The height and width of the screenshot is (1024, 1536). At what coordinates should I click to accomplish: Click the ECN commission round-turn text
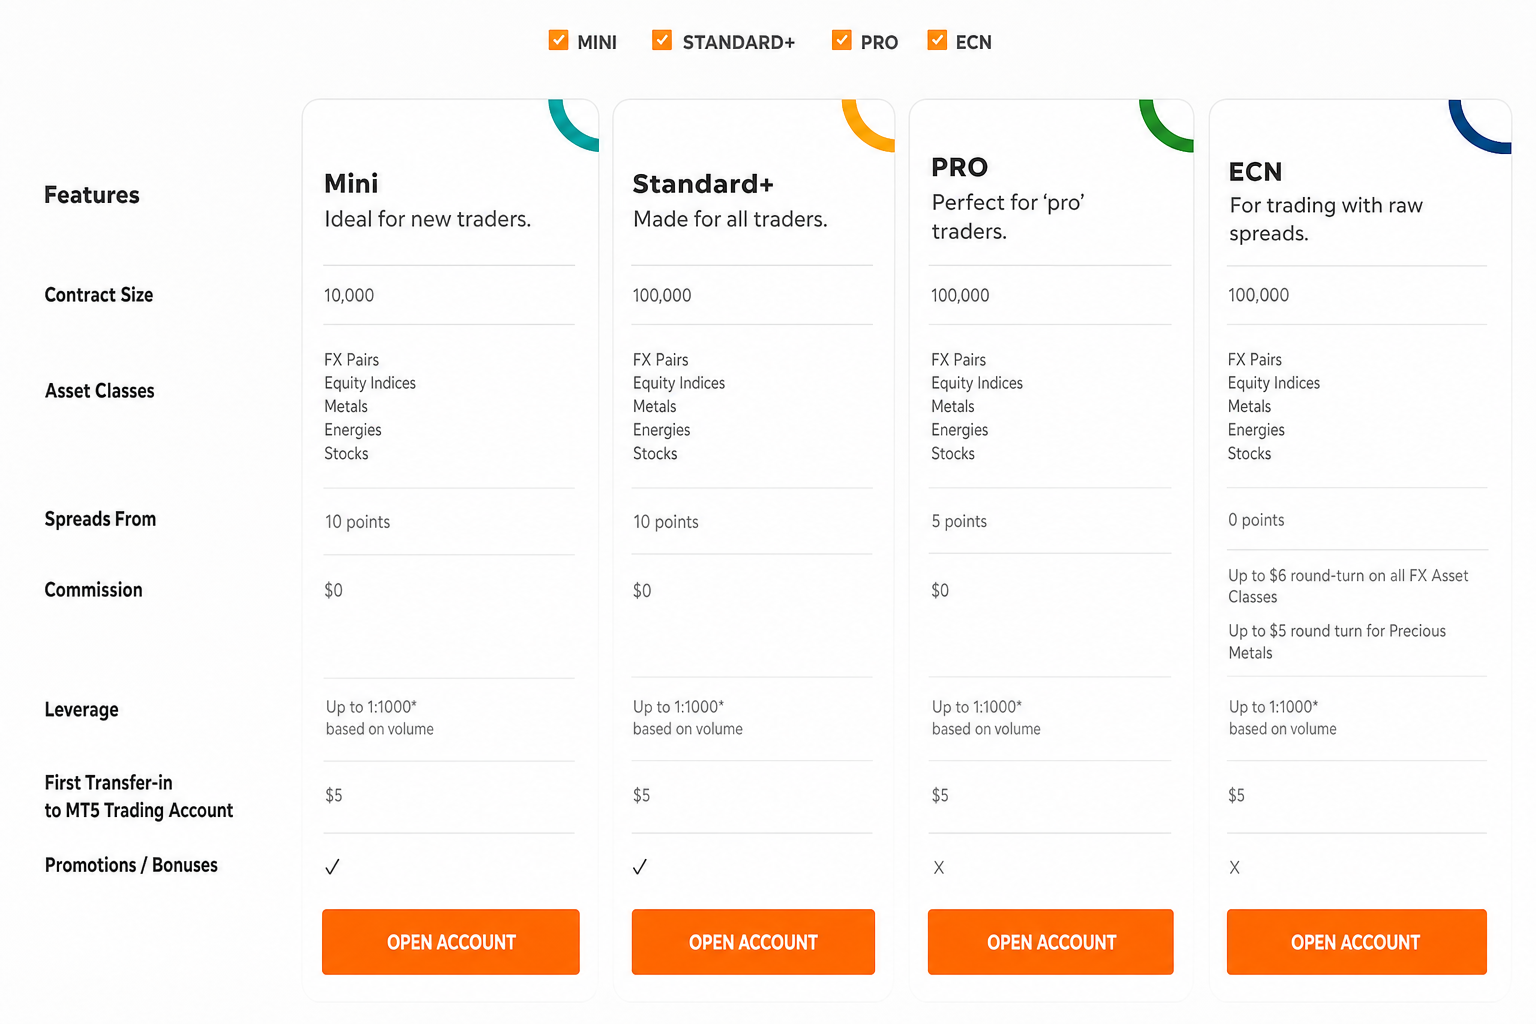pyautogui.click(x=1348, y=586)
